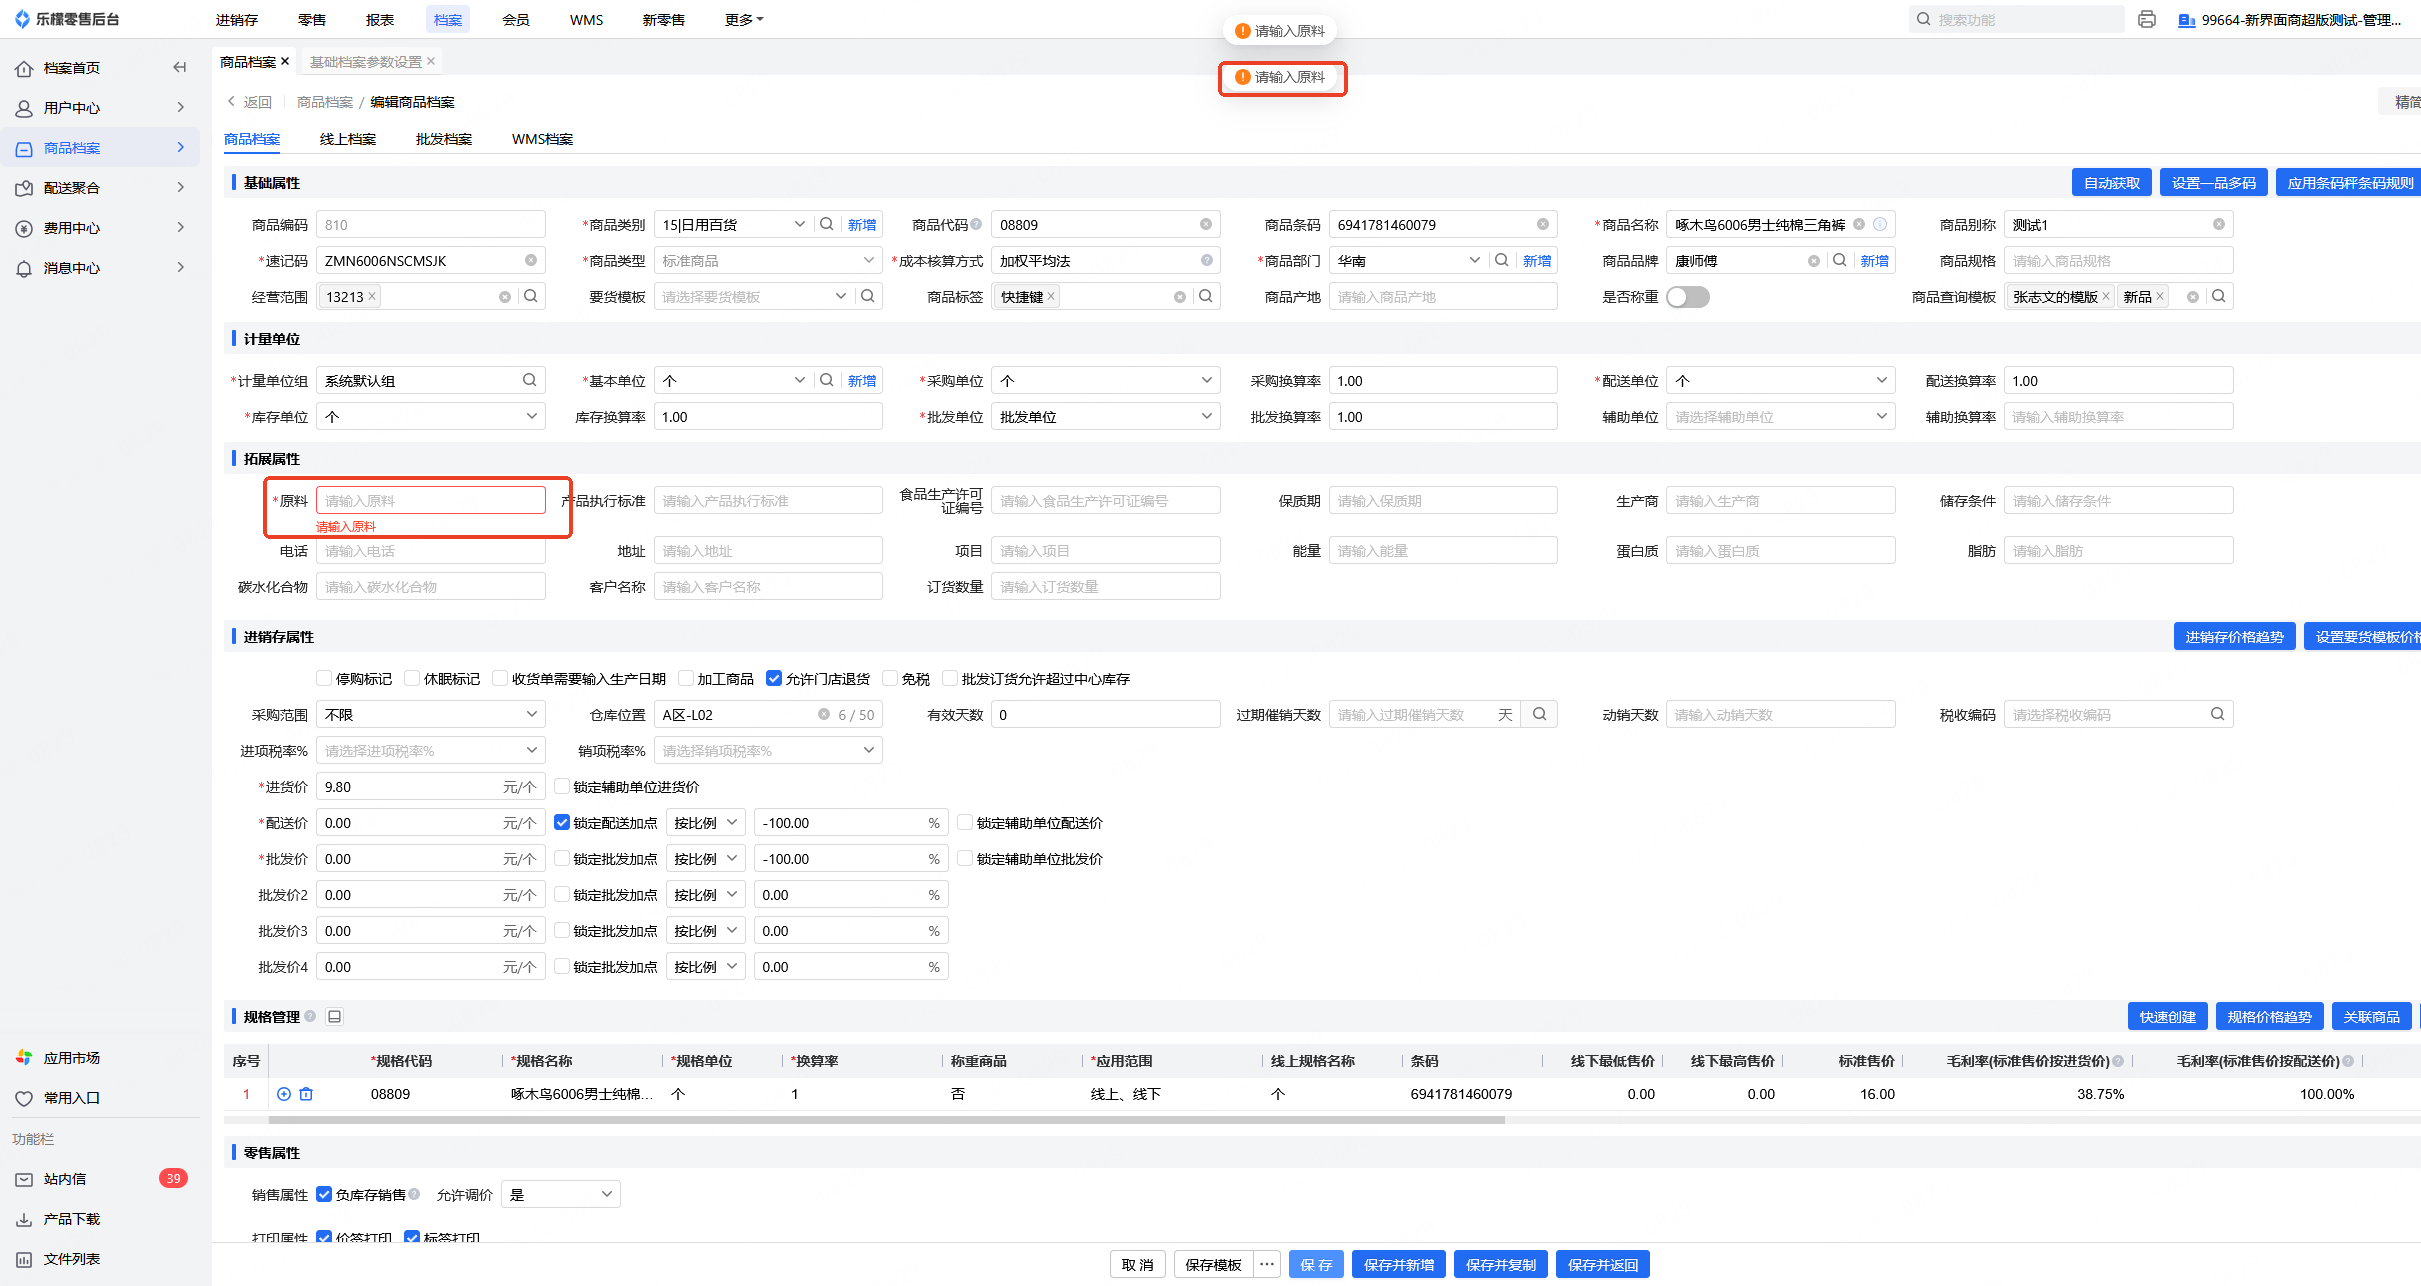Image resolution: width=2421 pixels, height=1286 pixels.
Task: Click the add row icon in 规格管理 table
Action: tap(284, 1094)
